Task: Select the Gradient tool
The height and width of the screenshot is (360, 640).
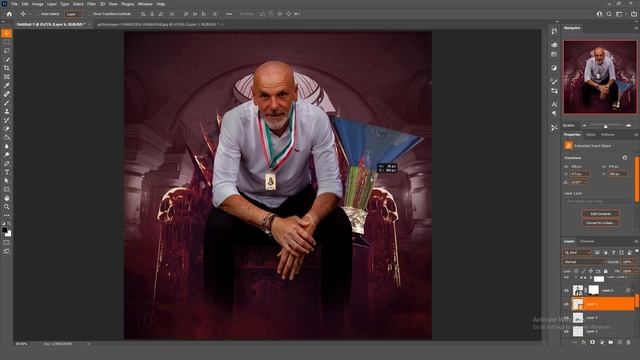Action: (x=7, y=138)
